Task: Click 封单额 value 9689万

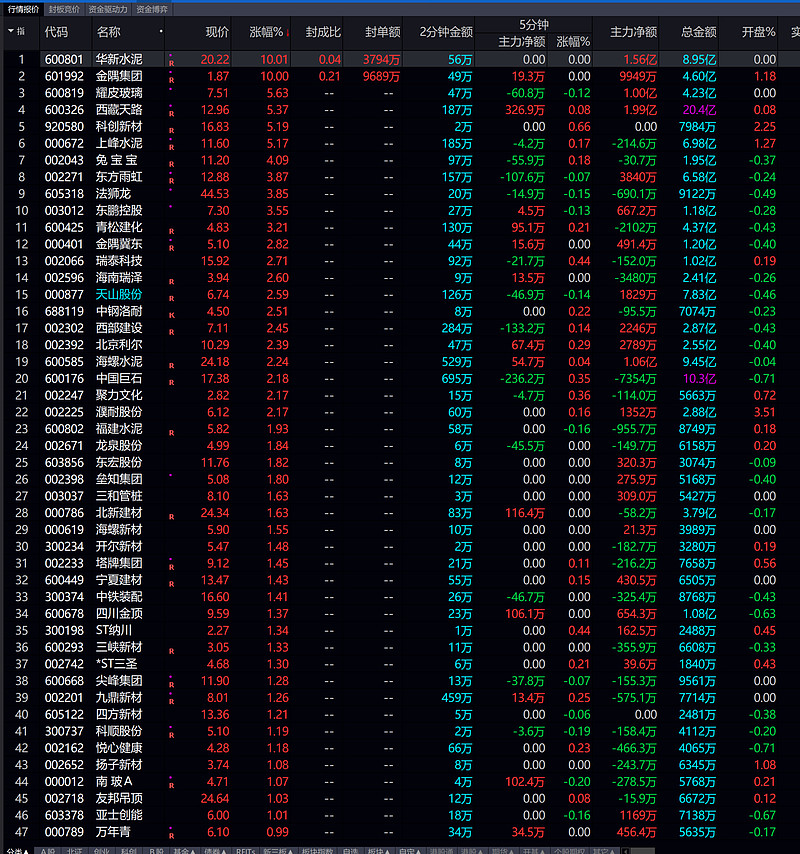Action: click(x=382, y=76)
